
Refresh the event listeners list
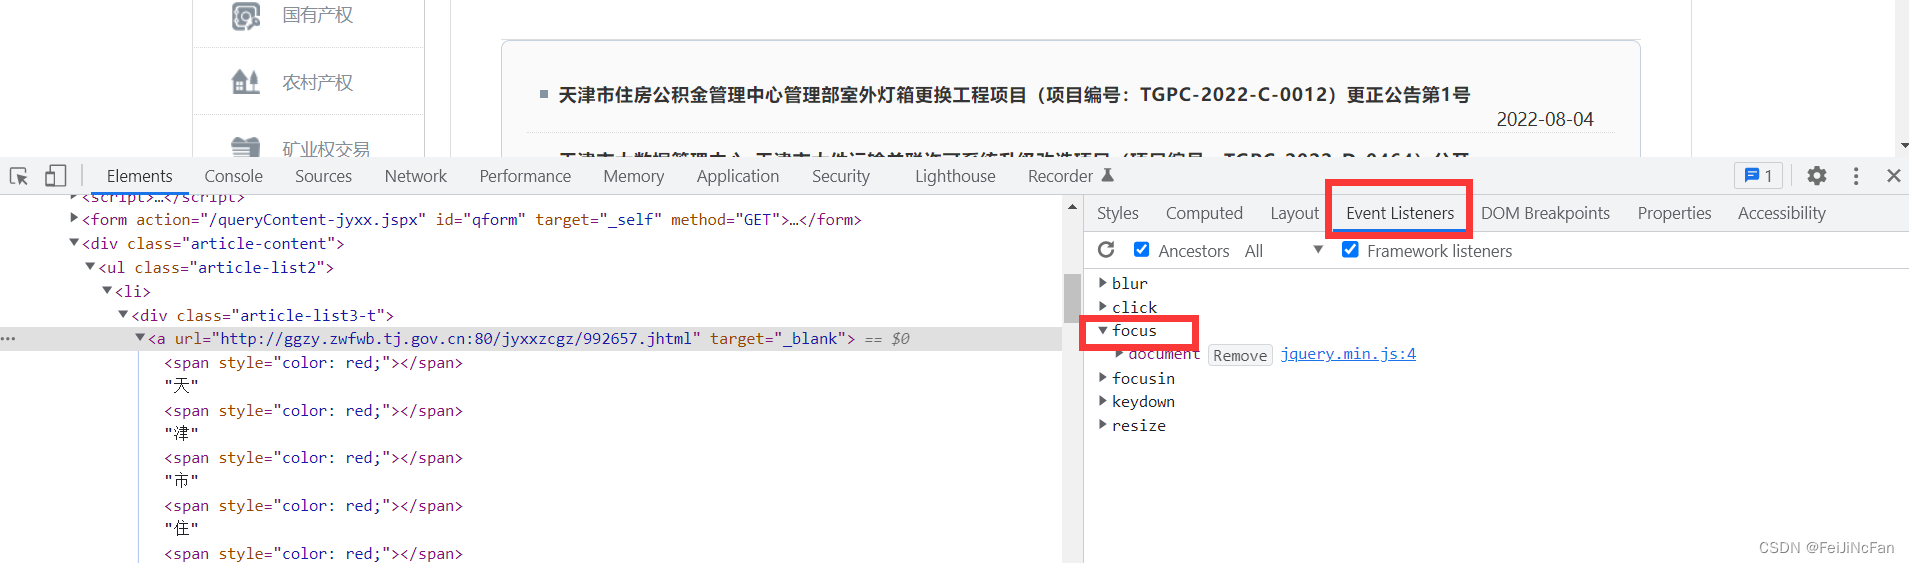coord(1106,250)
